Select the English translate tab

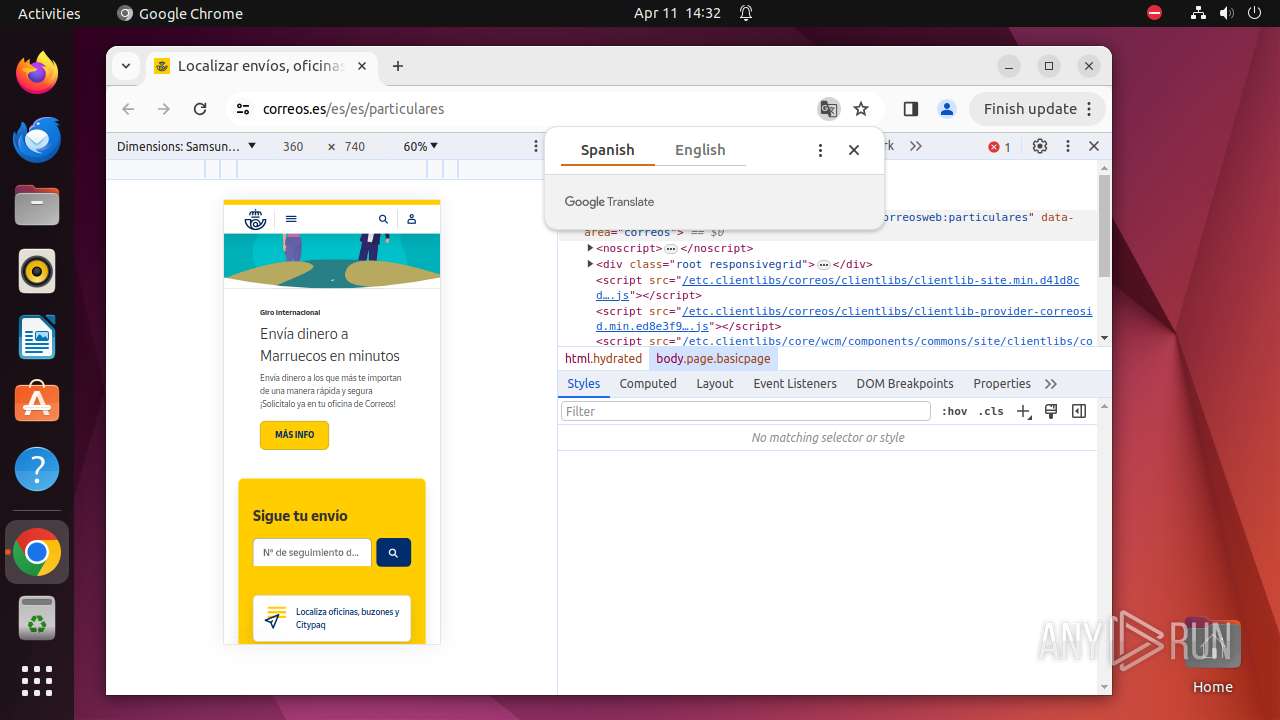point(700,150)
